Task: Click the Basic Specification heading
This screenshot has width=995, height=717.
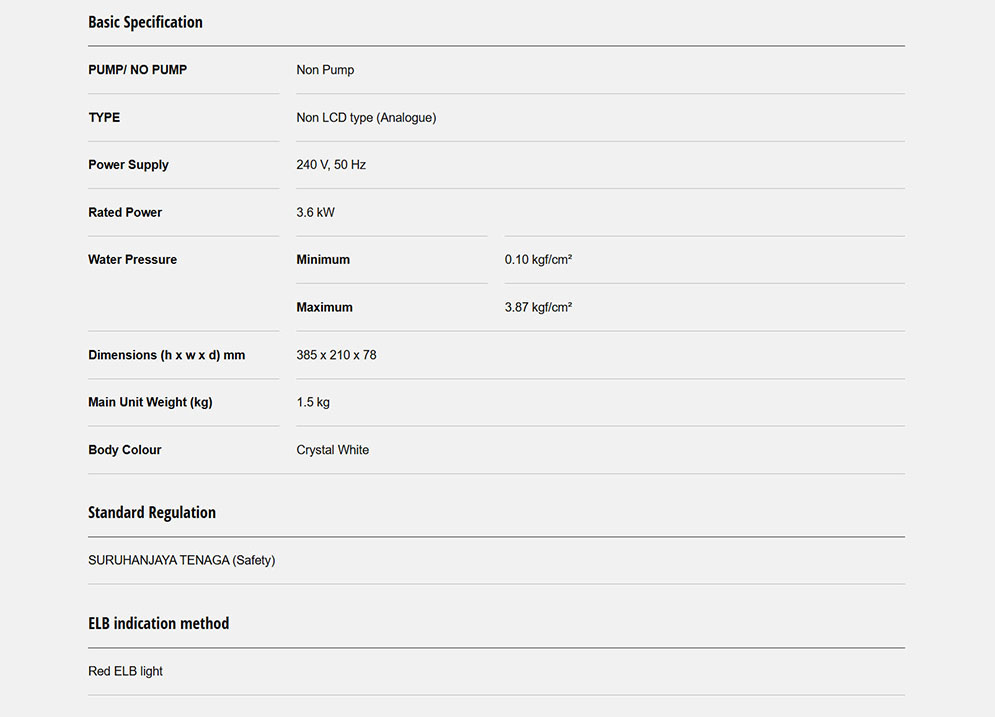Action: tap(145, 22)
